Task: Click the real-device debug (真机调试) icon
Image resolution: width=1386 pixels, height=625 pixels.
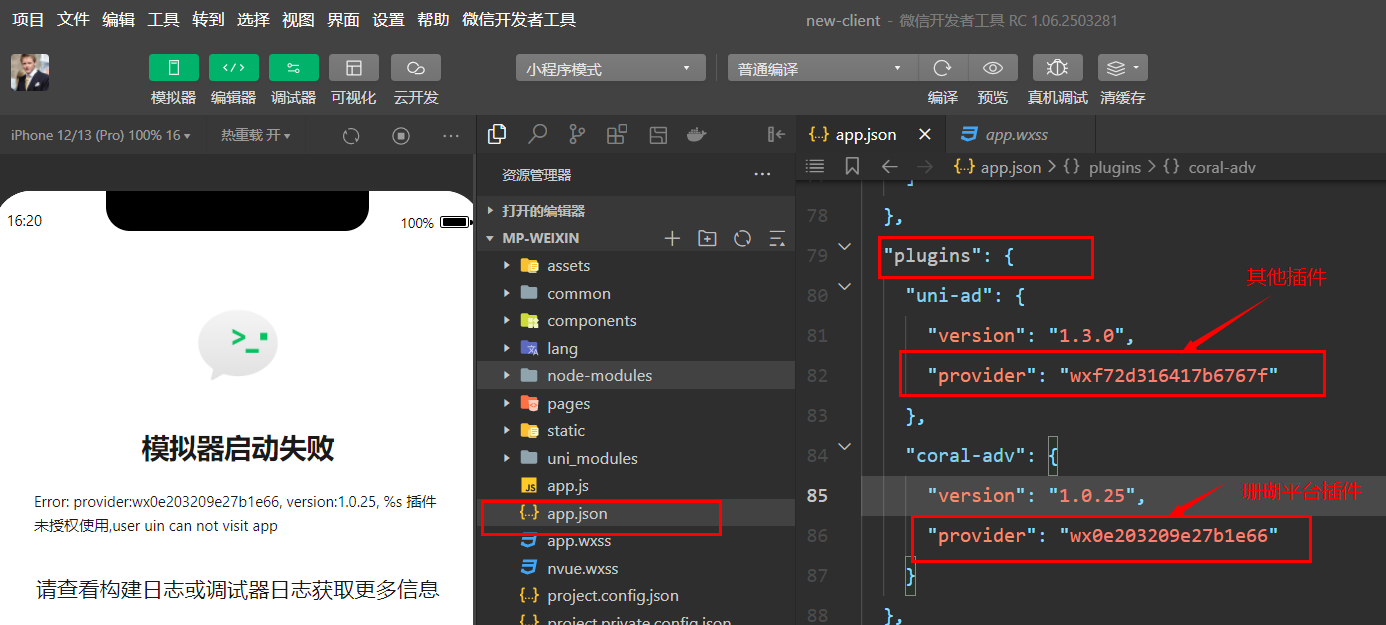Action: pos(1057,68)
